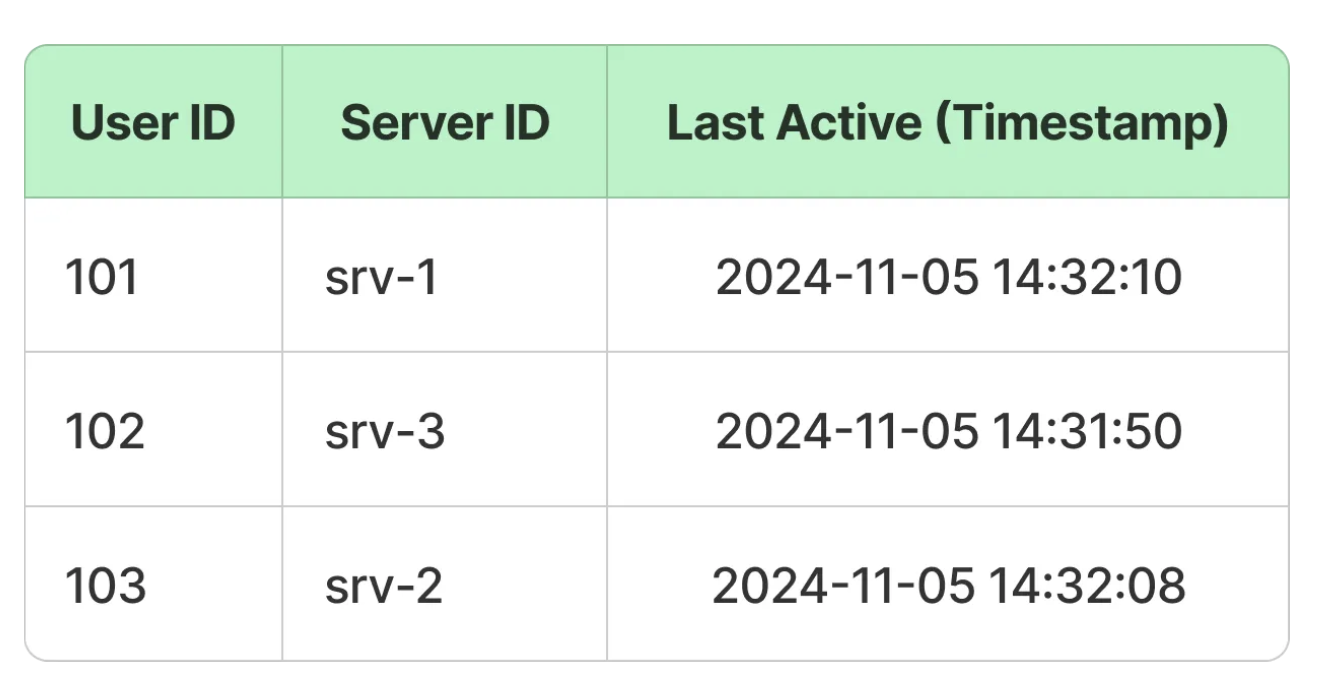Screen dimensions: 1322x688
Task: Select the user ID 103 cell
Action: (105, 585)
